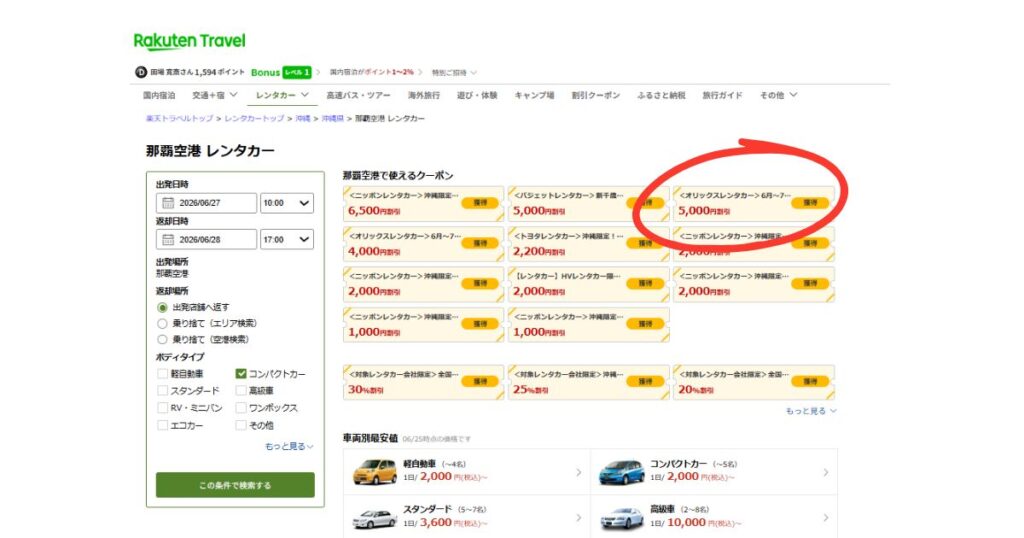Select 出発店舗へ返す radio option
Viewport: 1024px width, 538px height.
pos(163,308)
